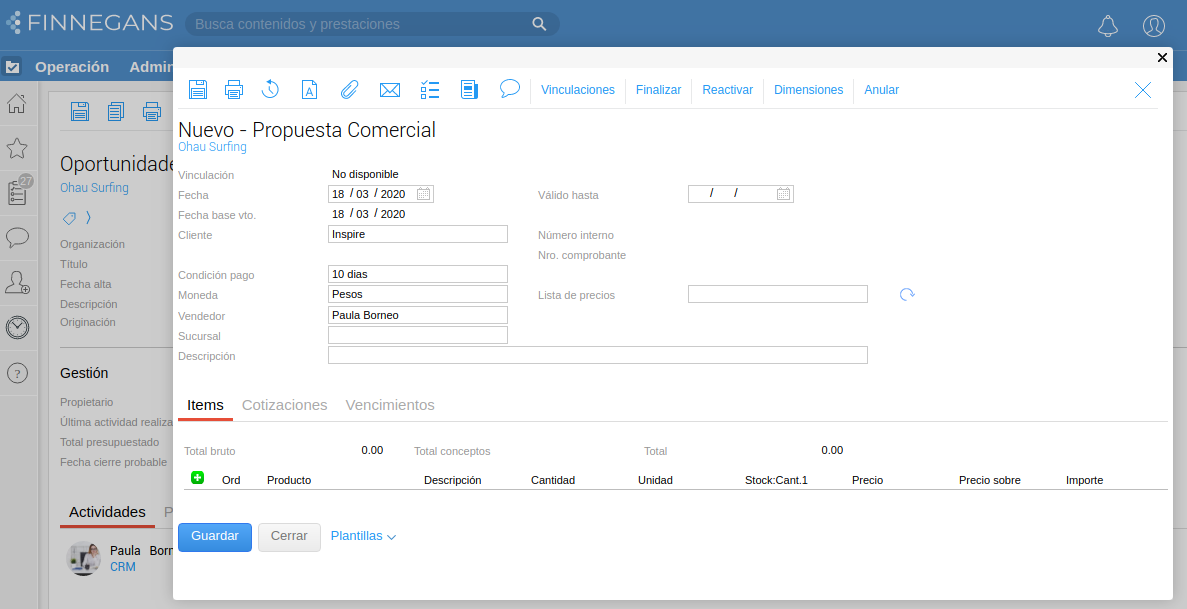Open notifications bell icon
Viewport: 1187px width, 609px height.
1107,26
